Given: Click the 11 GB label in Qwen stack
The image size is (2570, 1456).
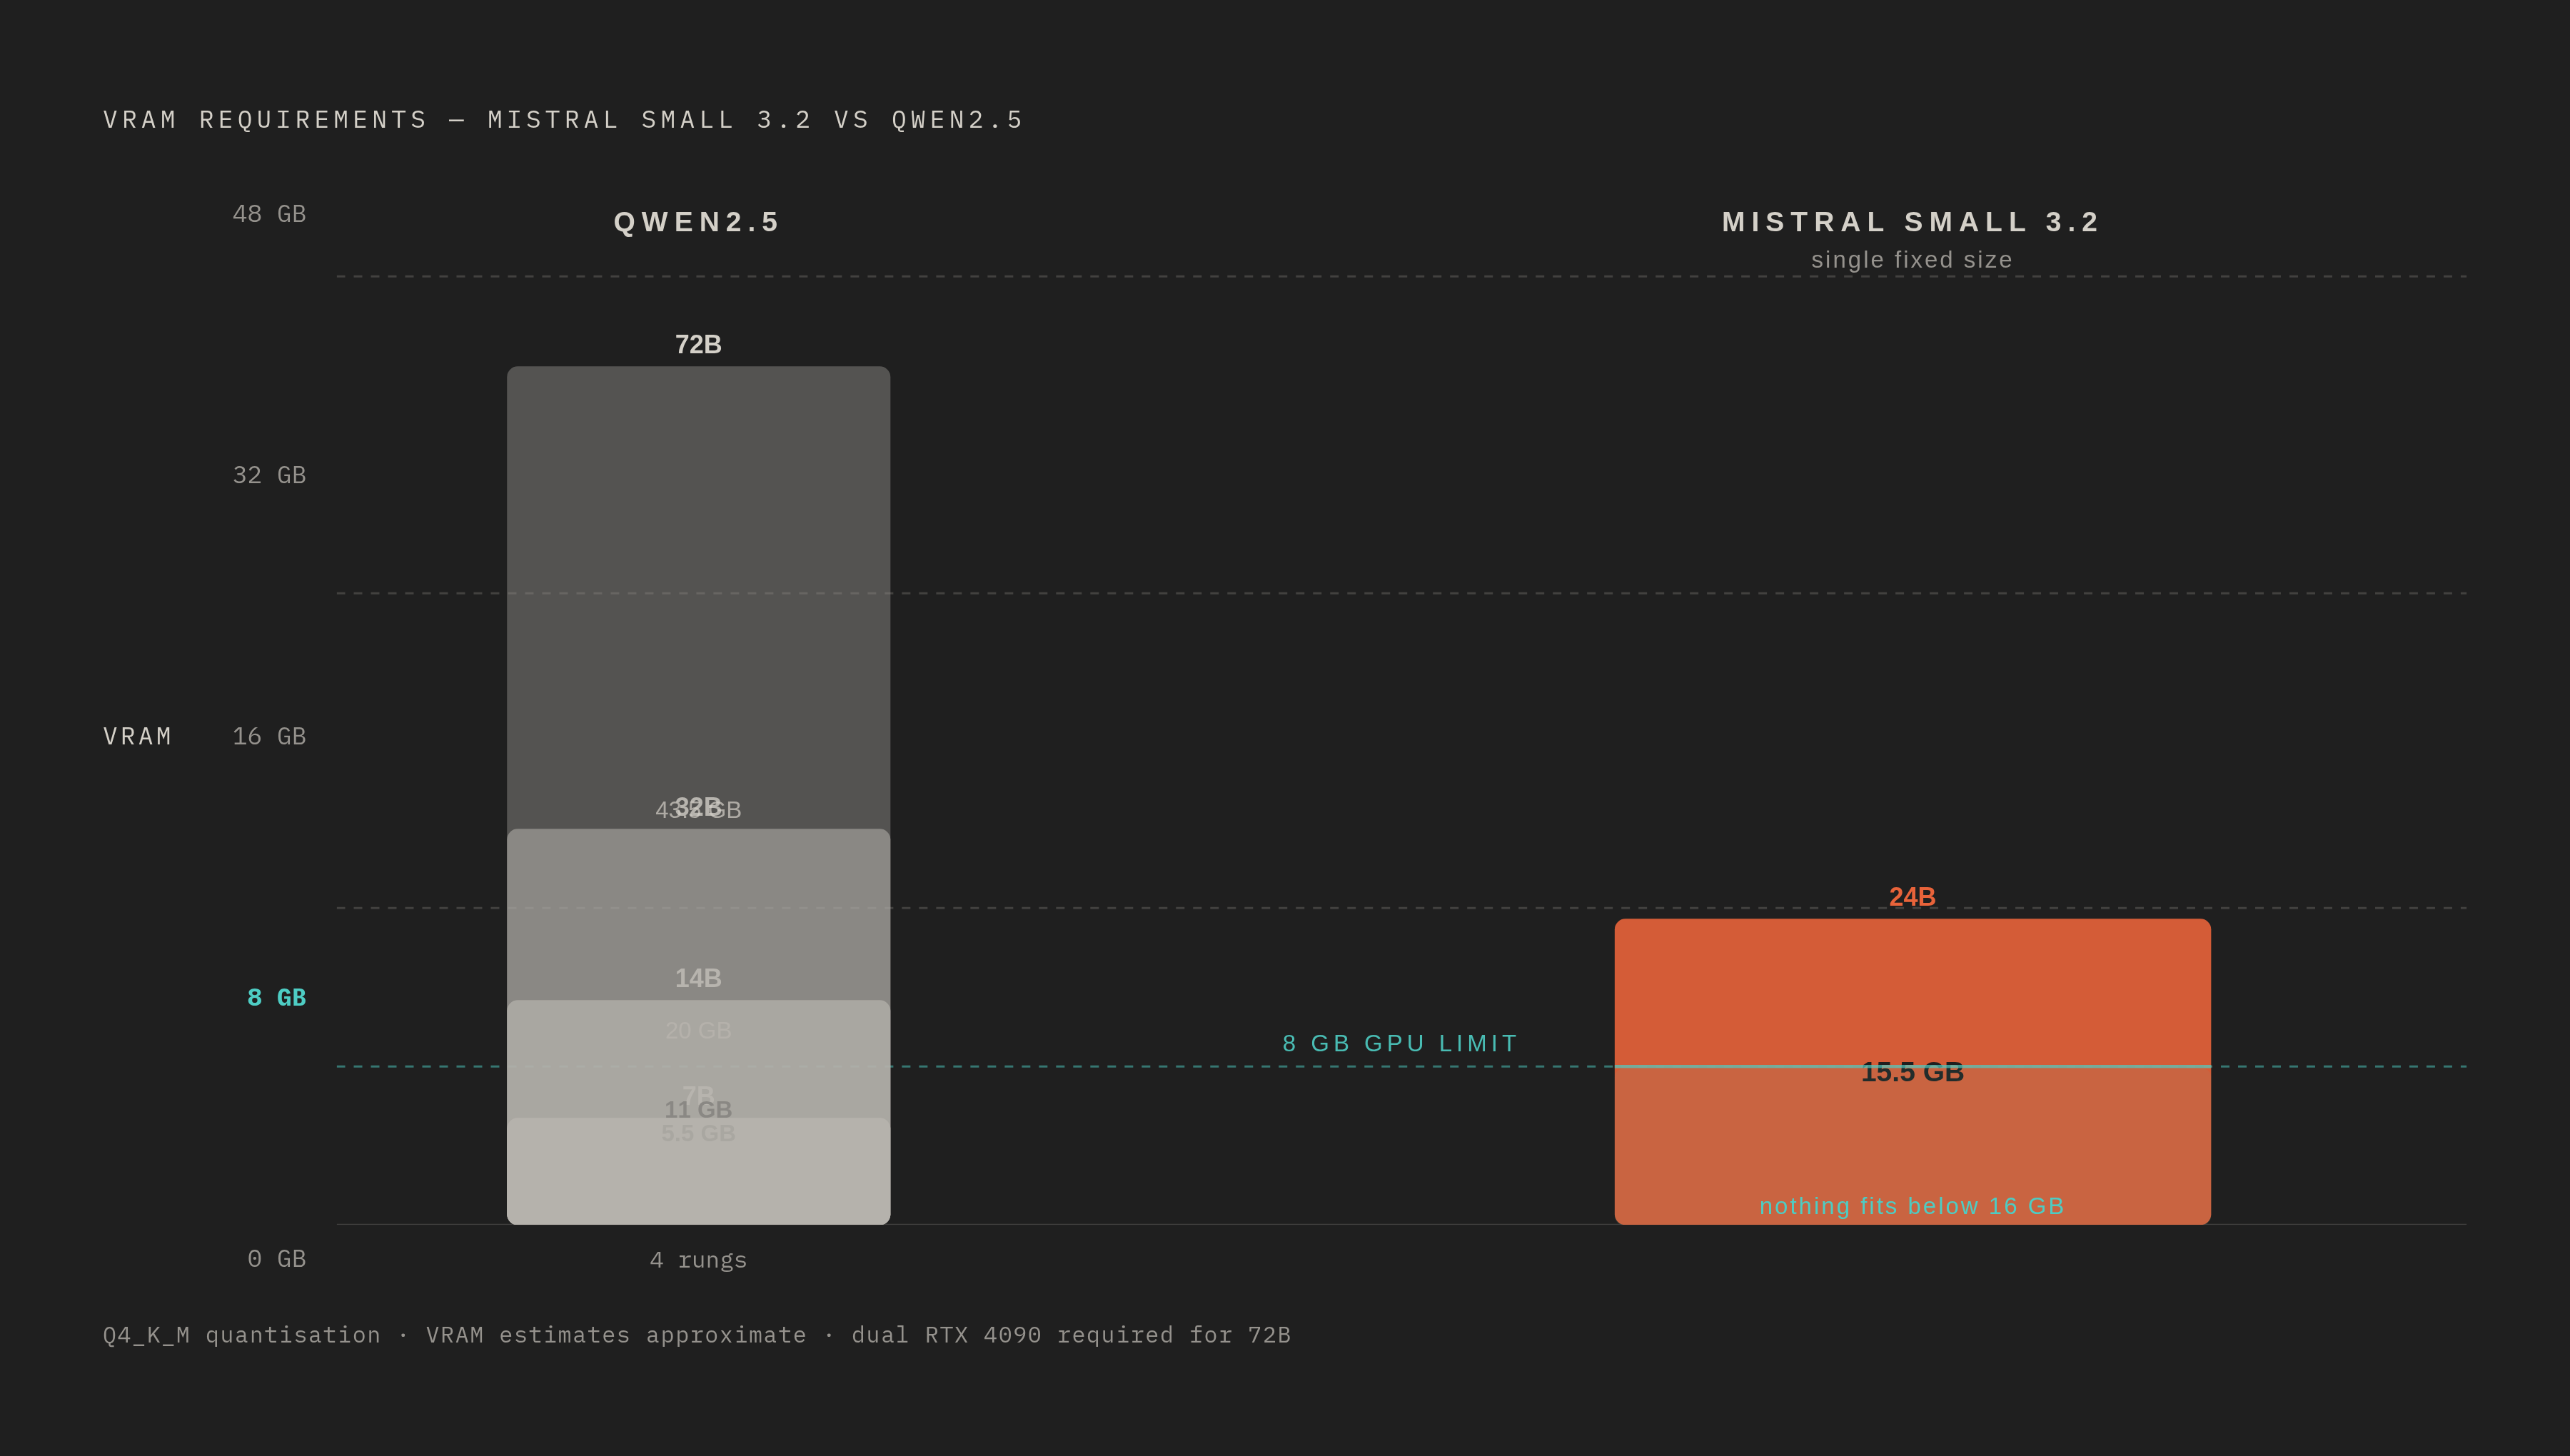Looking at the screenshot, I should [x=698, y=1110].
